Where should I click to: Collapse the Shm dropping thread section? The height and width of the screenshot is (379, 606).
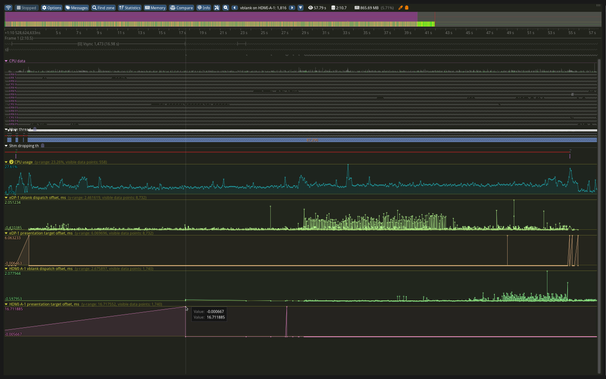tap(6, 146)
